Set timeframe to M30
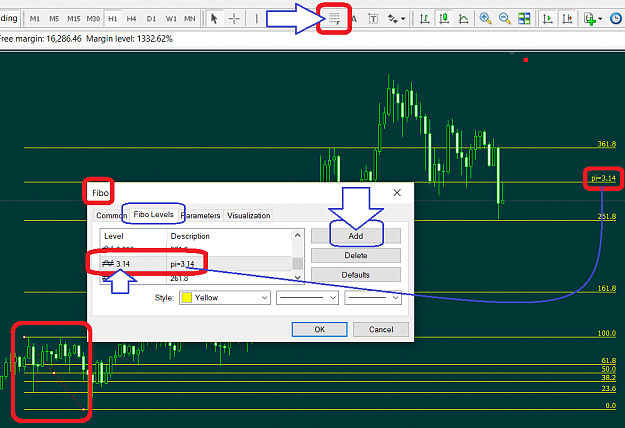The height and width of the screenshot is (428, 625). [x=93, y=18]
